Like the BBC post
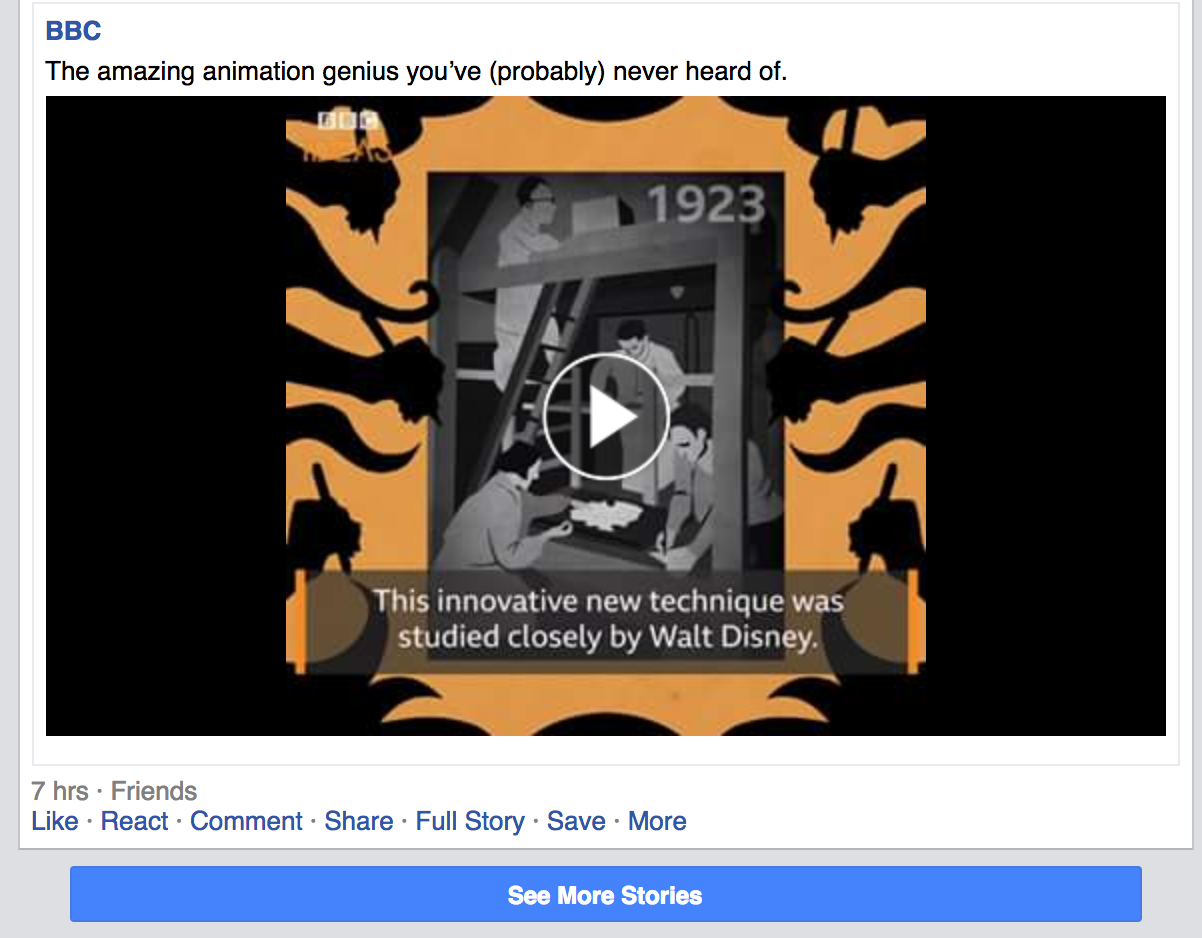The image size is (1202, 938). pos(55,821)
